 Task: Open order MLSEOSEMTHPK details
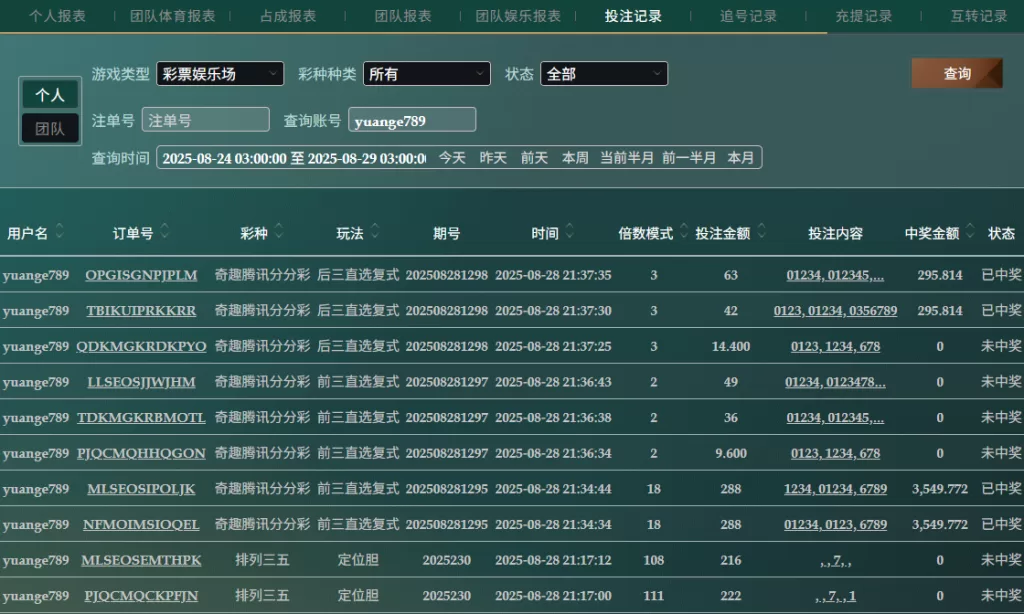(x=141, y=560)
